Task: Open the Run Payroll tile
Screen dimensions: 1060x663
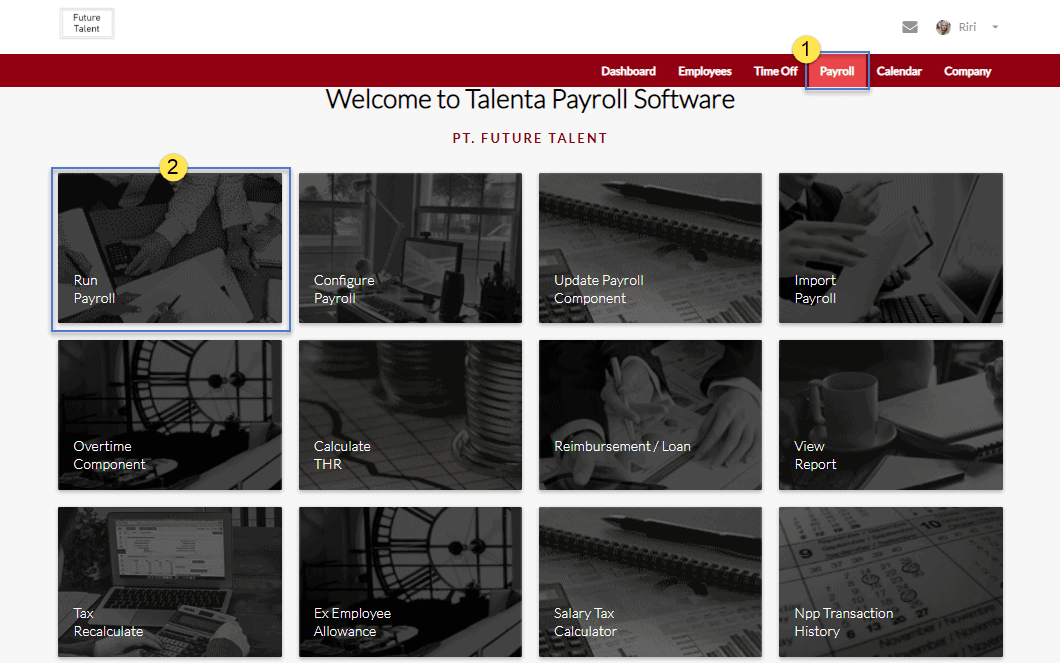Action: click(170, 248)
